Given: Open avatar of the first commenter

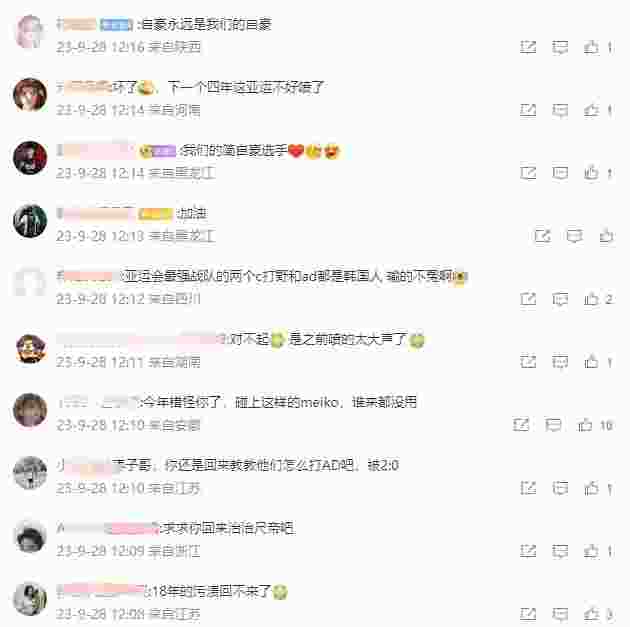Looking at the screenshot, I should (x=29, y=32).
